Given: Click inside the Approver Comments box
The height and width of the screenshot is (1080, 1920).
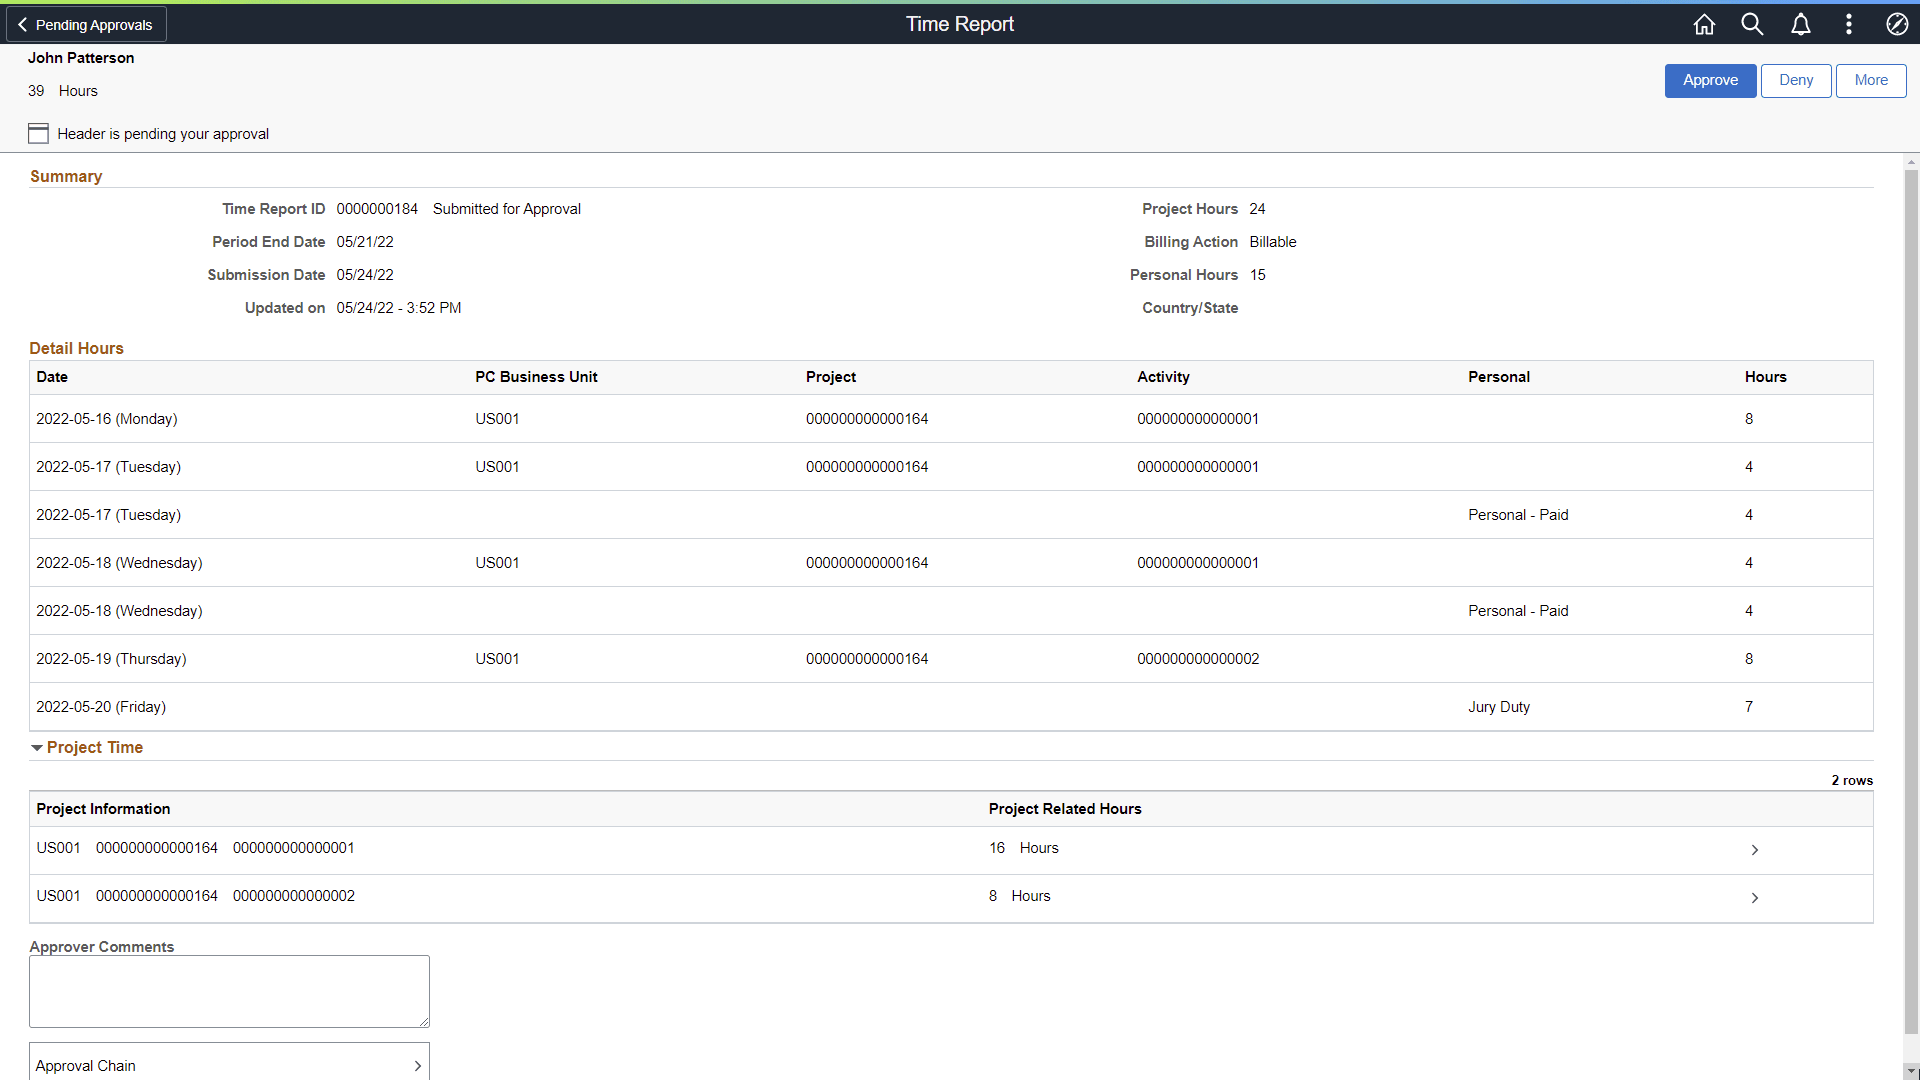Looking at the screenshot, I should [x=228, y=990].
